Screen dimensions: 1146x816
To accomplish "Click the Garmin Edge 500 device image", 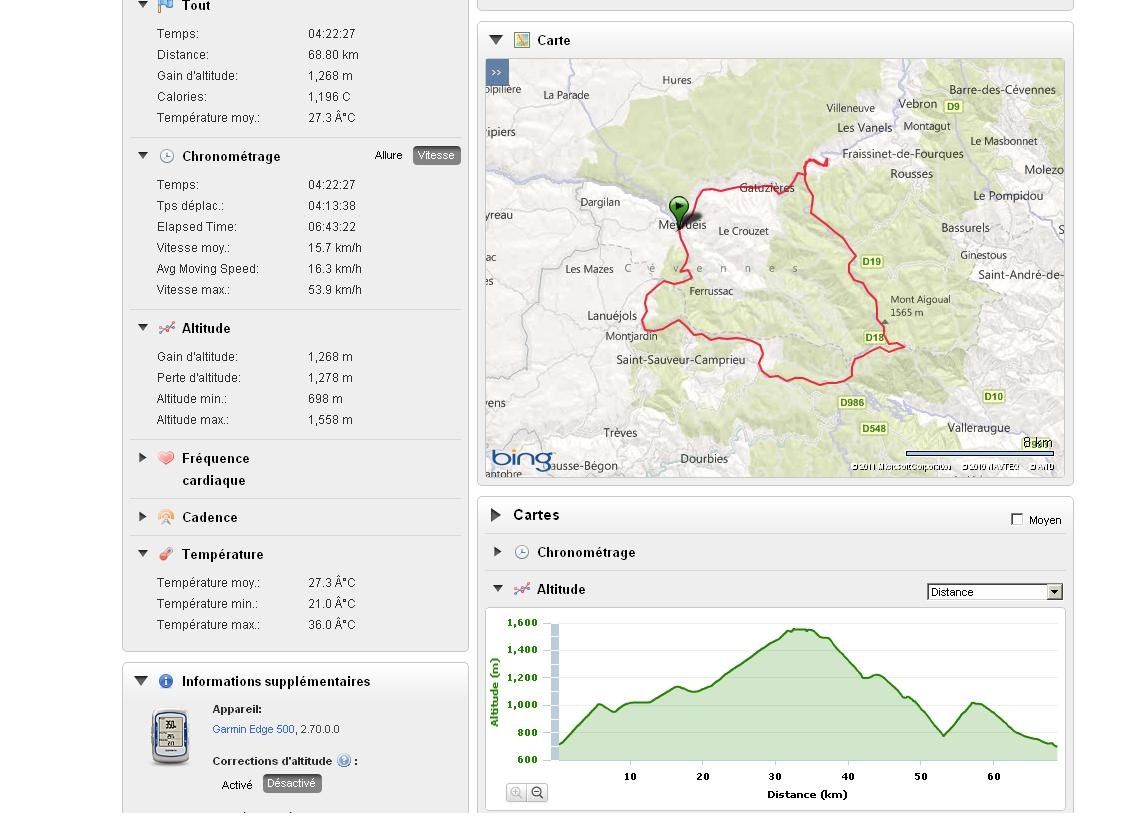I will click(170, 737).
